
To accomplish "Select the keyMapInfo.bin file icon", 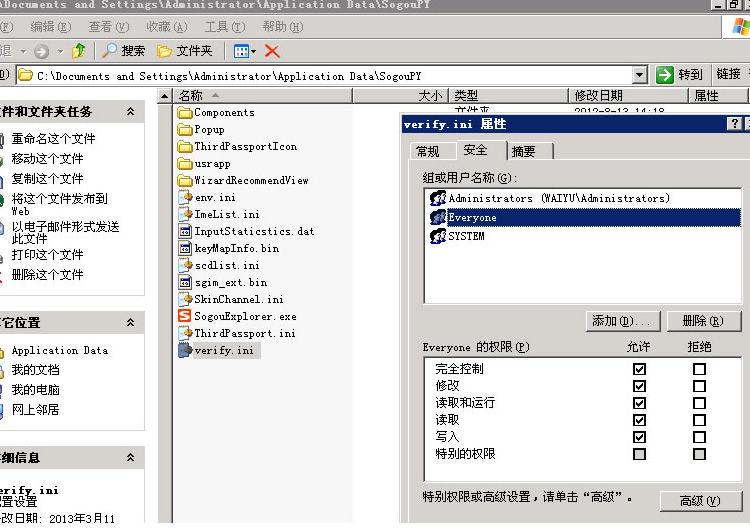I will (x=185, y=248).
